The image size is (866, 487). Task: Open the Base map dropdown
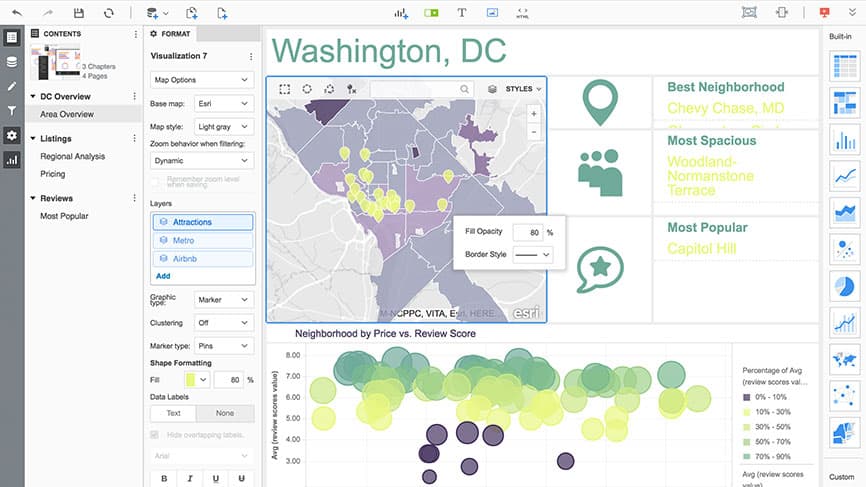tap(224, 104)
